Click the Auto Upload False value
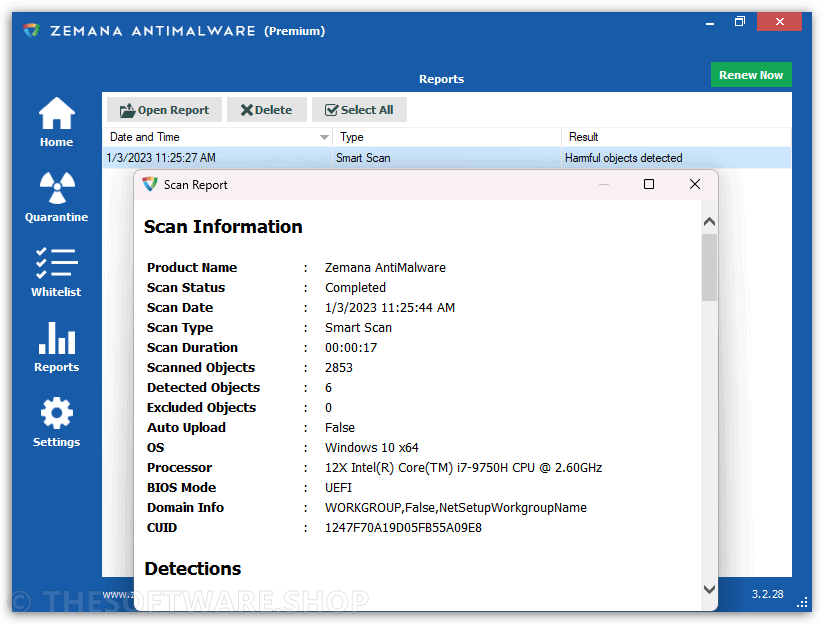Image resolution: width=824 pixels, height=624 pixels. click(340, 427)
